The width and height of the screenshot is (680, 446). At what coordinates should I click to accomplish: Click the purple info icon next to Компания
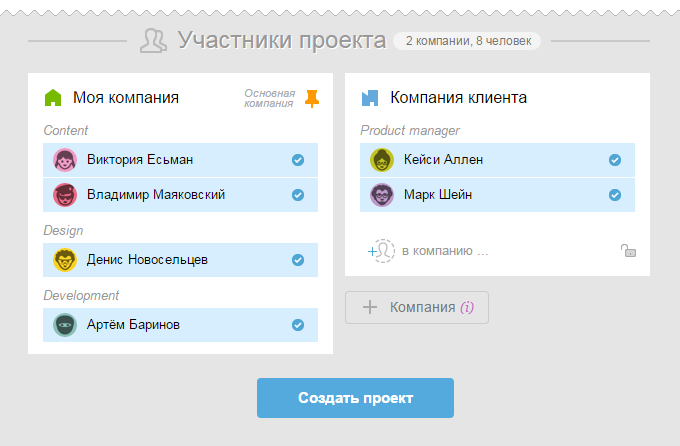click(467, 307)
